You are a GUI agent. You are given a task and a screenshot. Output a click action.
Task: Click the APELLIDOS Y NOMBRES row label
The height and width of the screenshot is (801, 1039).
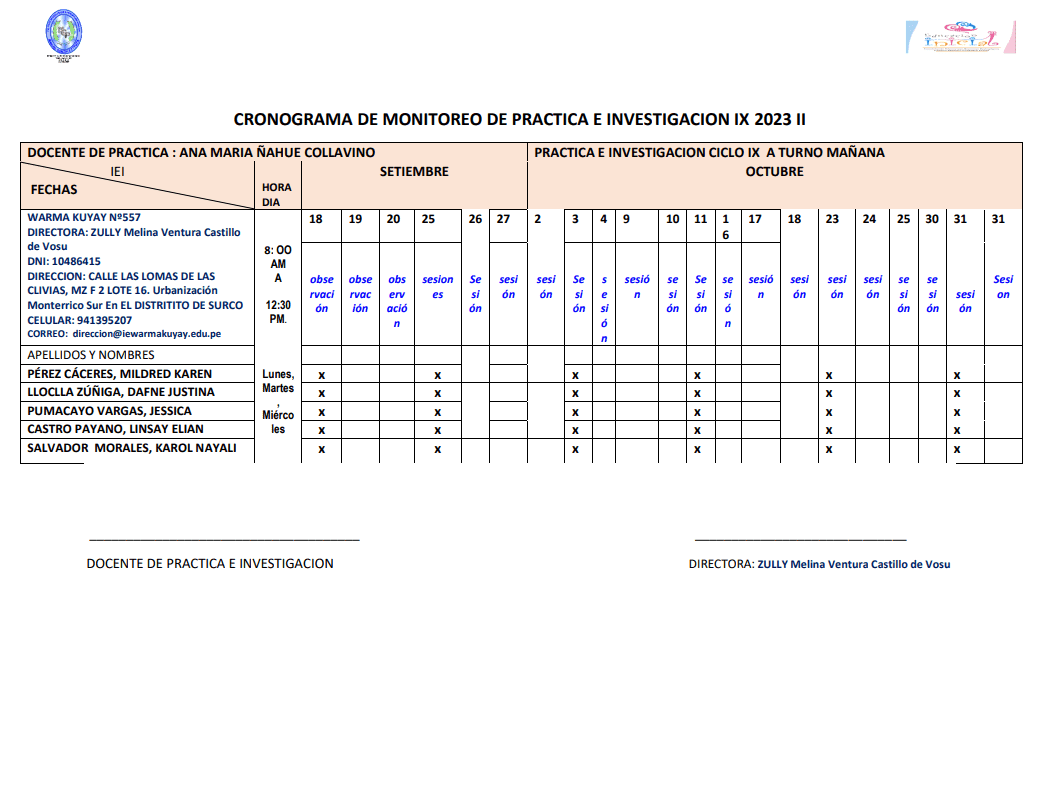point(91,355)
